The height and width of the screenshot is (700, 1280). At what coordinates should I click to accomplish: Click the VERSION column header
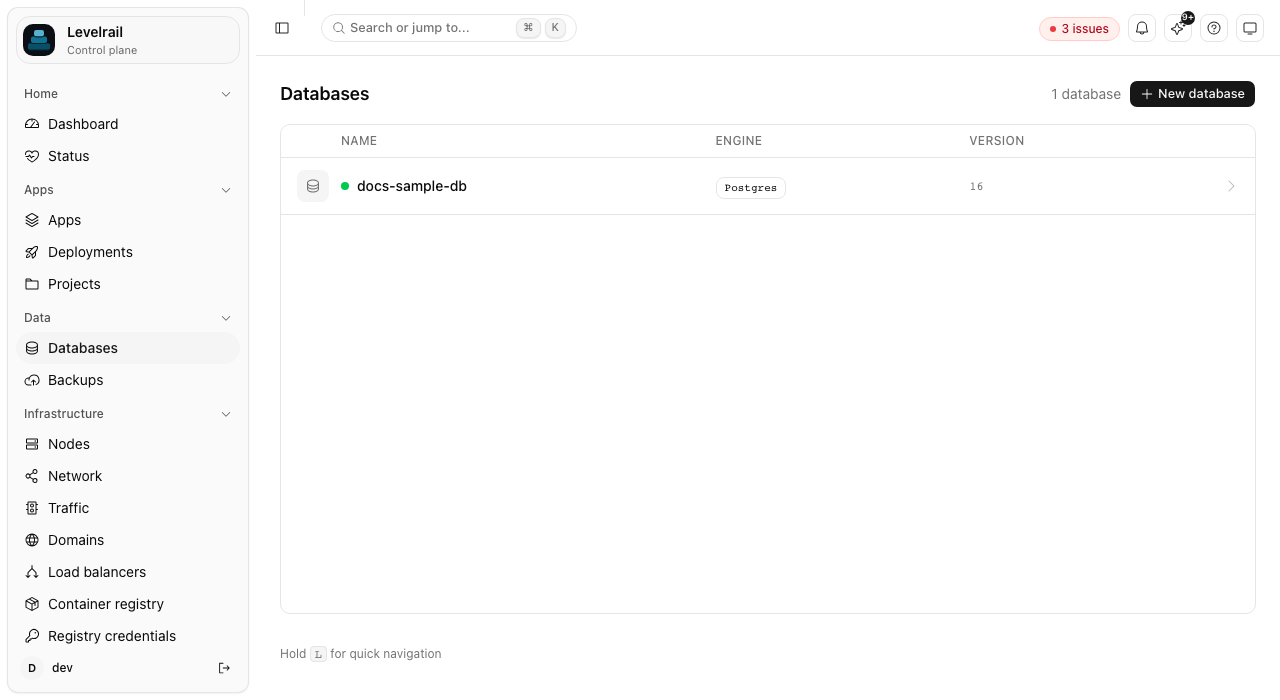[x=997, y=141]
